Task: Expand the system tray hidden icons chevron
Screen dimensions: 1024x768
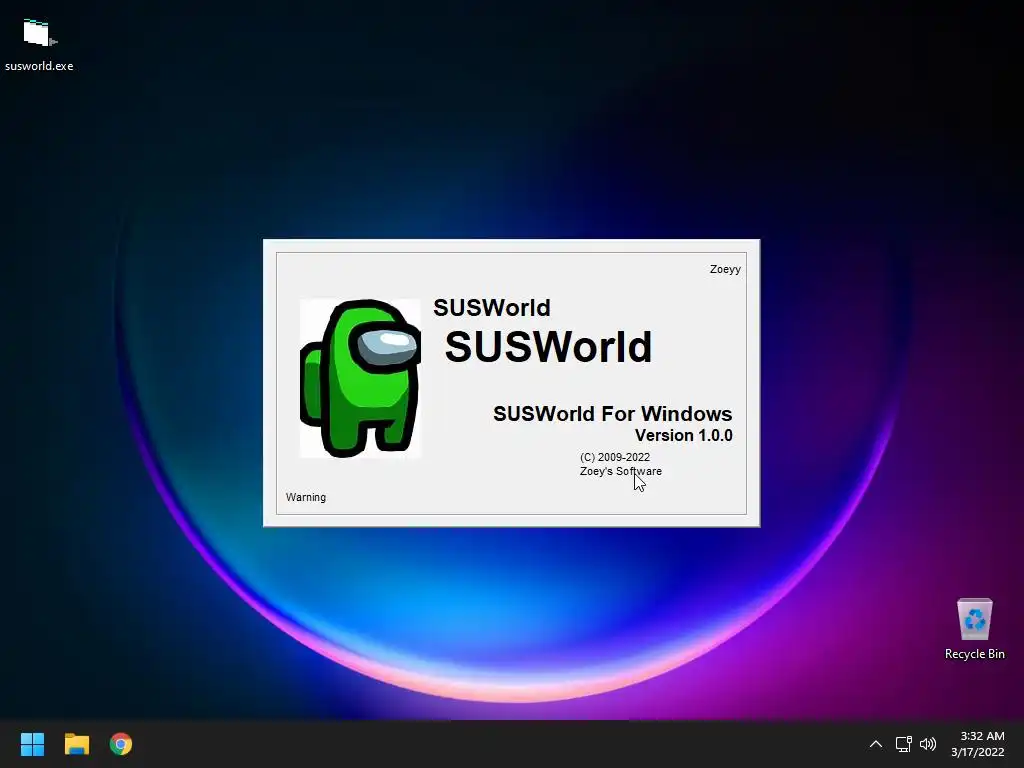Action: tap(876, 744)
